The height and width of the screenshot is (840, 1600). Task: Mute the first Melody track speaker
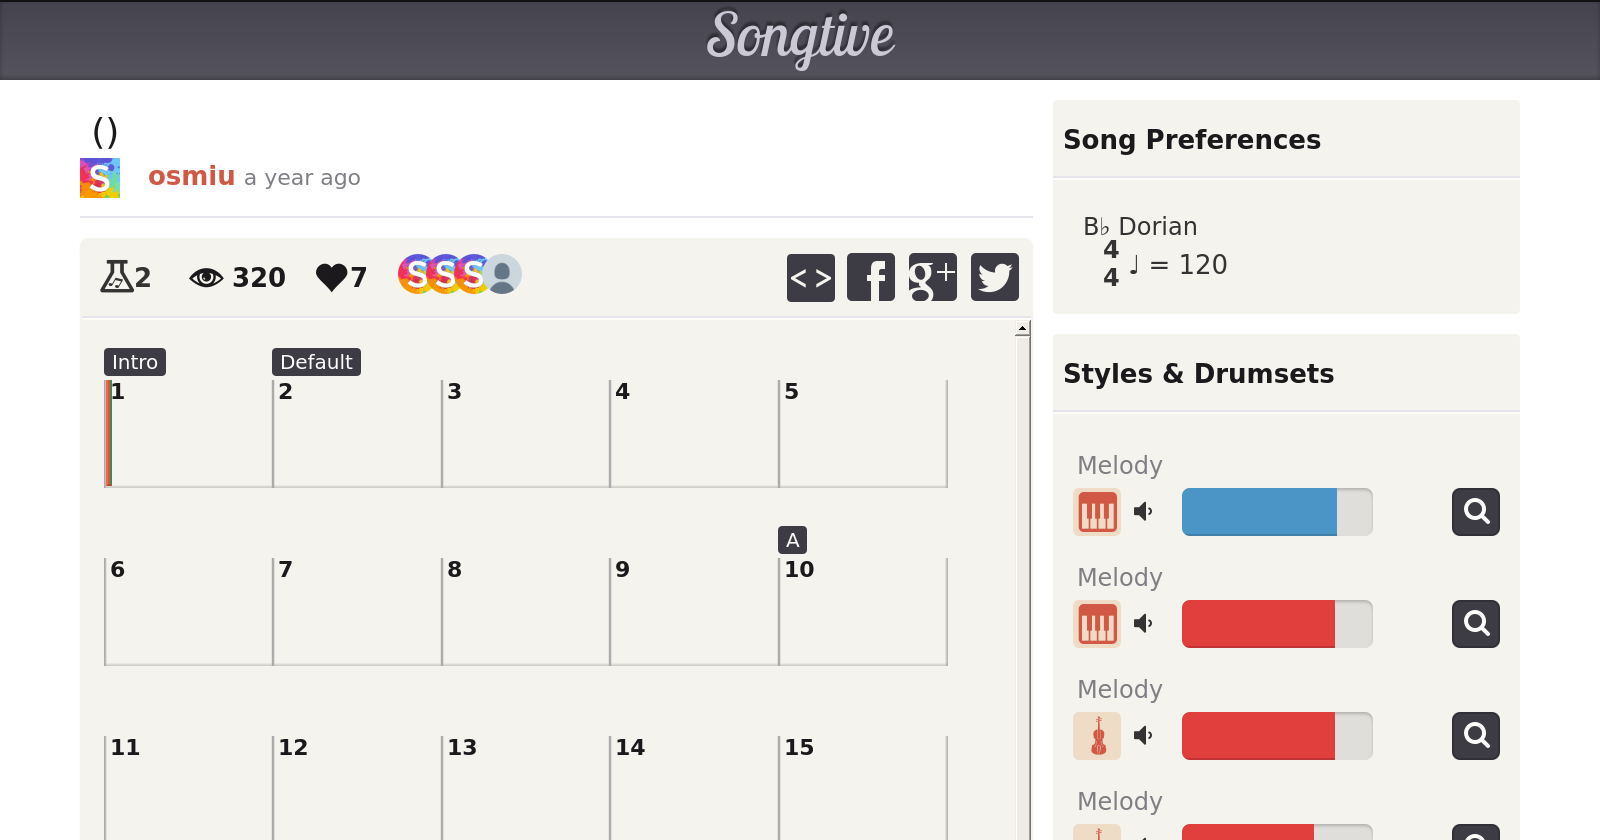(x=1143, y=512)
